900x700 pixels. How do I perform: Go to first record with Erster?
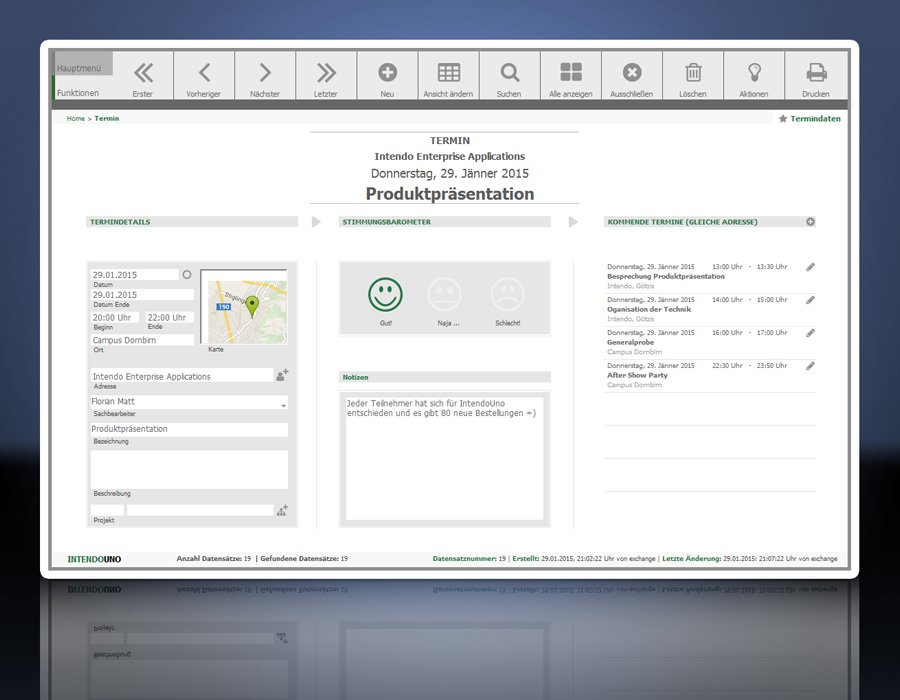point(143,76)
